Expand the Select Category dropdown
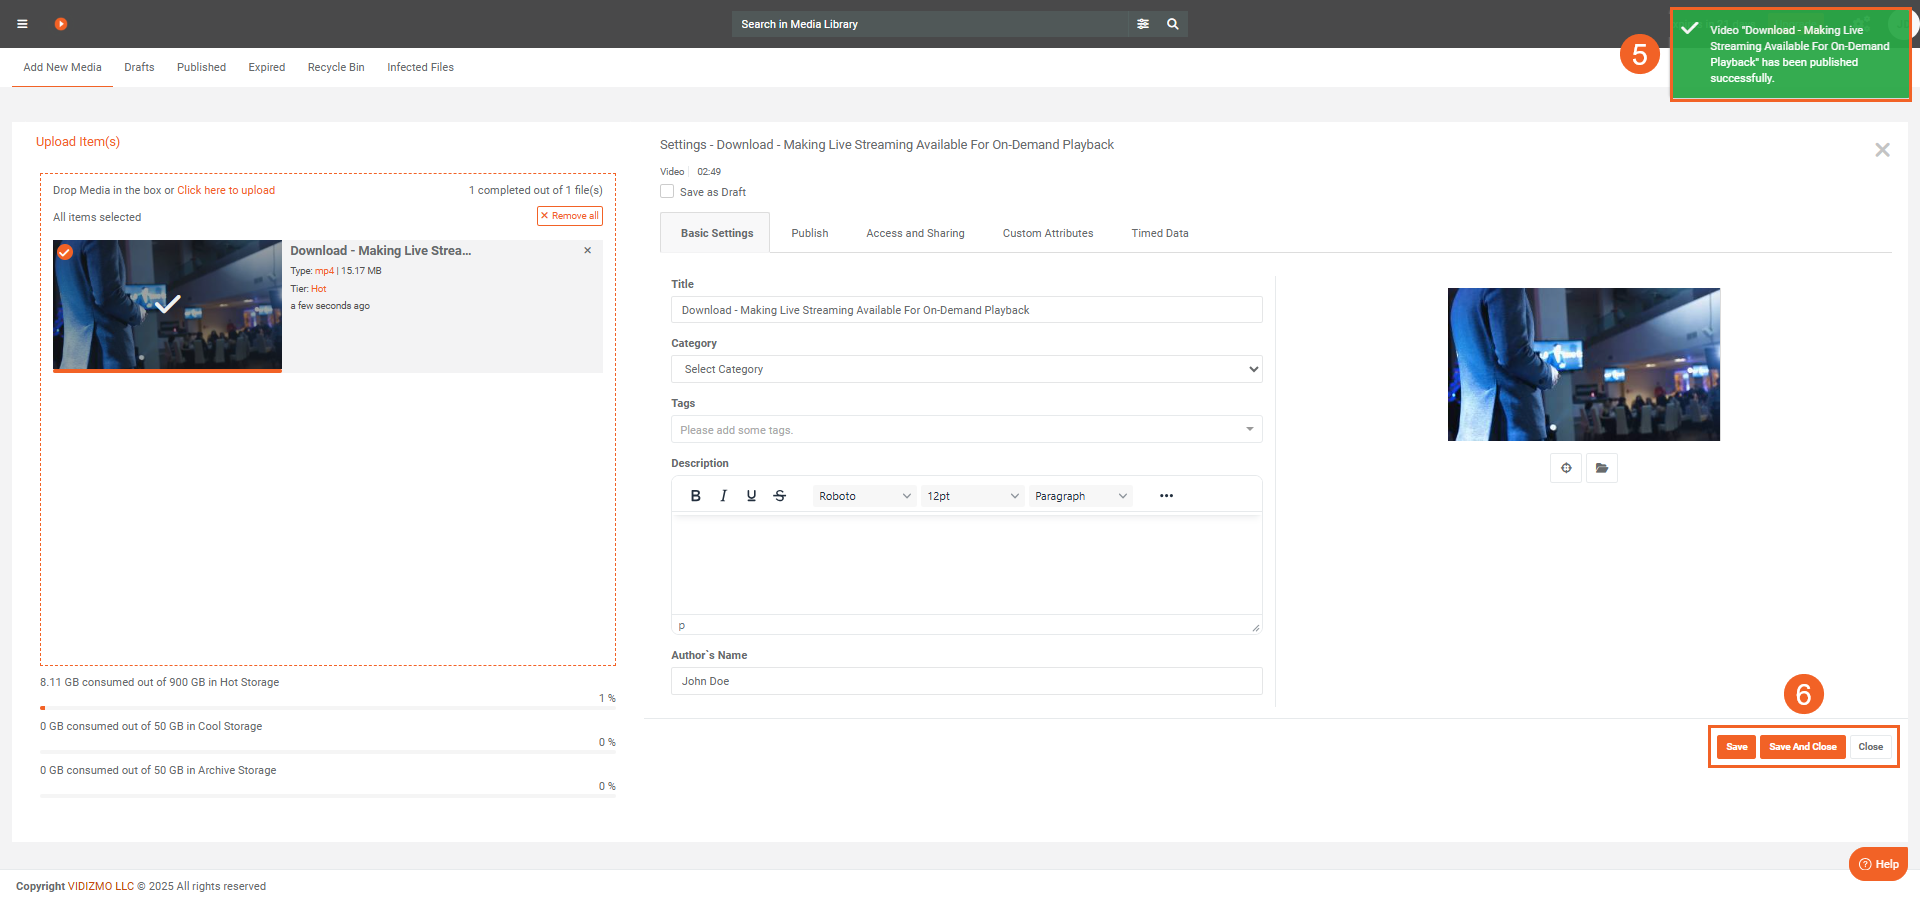 (x=966, y=369)
